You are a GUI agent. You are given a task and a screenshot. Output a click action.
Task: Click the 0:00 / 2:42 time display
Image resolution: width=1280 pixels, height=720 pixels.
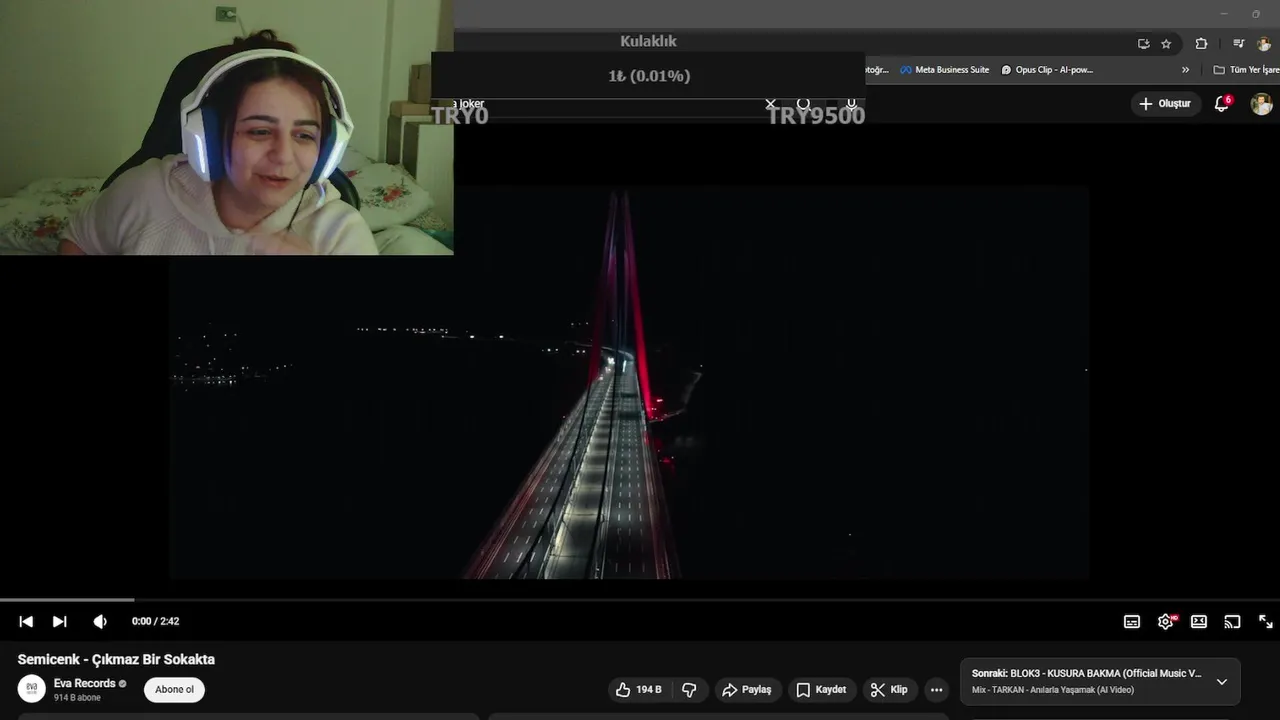[155, 621]
